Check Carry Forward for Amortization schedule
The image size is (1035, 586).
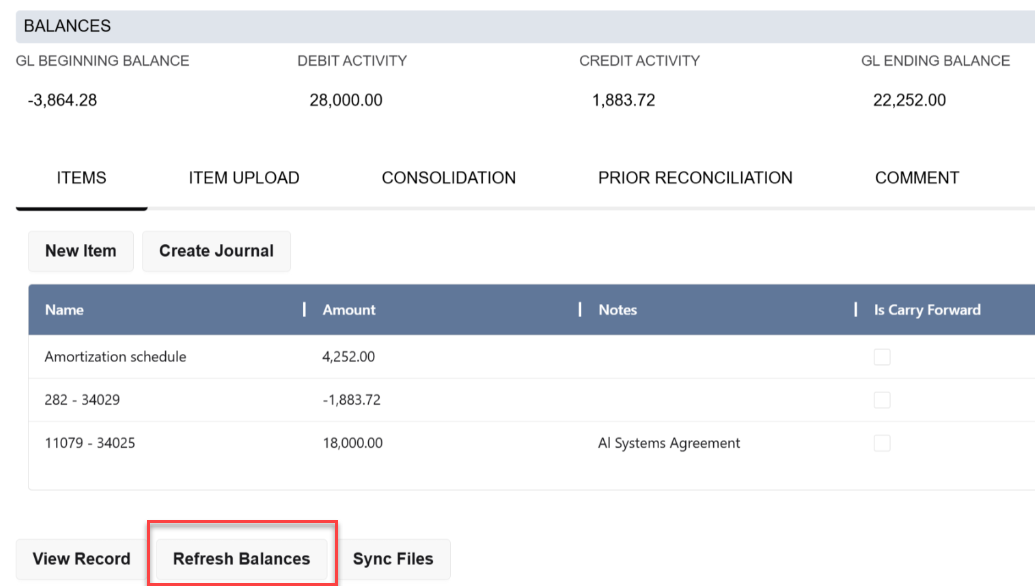point(882,357)
